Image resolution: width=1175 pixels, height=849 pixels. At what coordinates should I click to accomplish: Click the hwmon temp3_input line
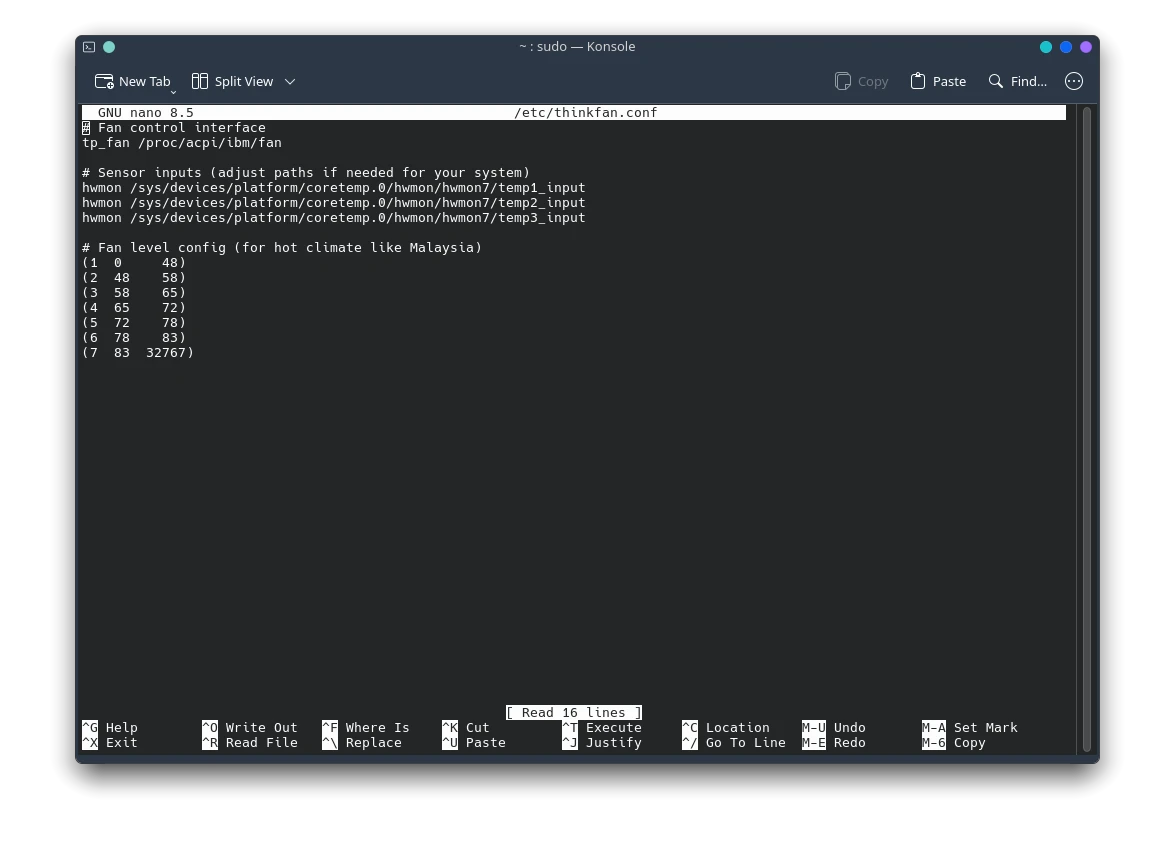(333, 217)
